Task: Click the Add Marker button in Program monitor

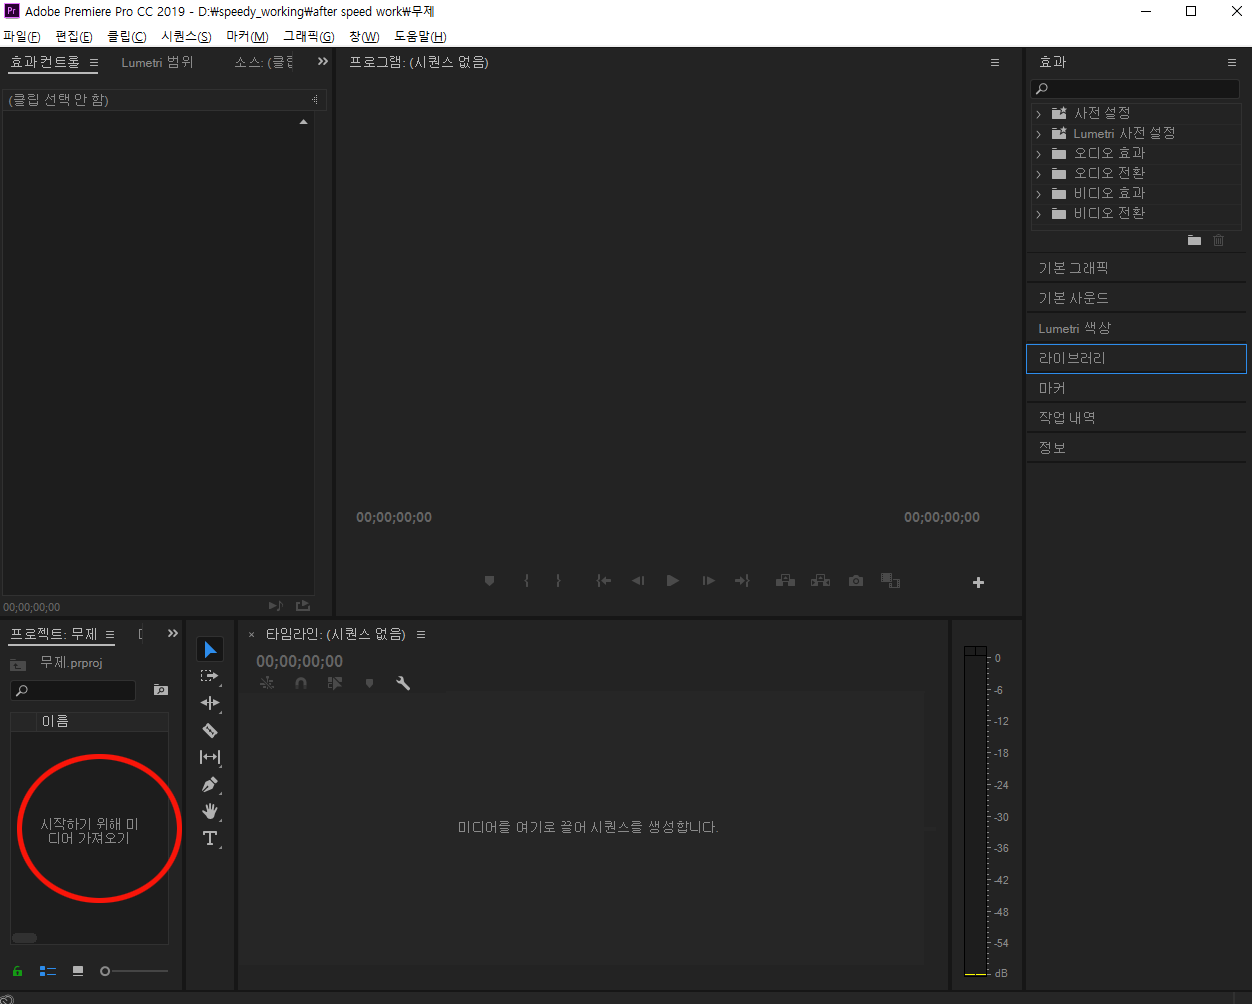Action: pyautogui.click(x=489, y=581)
